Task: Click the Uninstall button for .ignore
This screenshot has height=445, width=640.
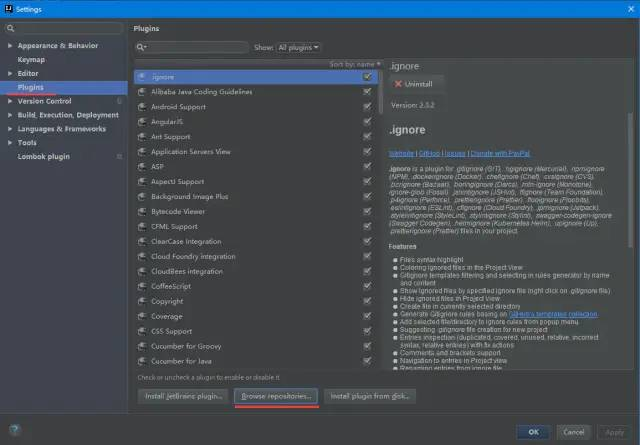Action: 416,84
